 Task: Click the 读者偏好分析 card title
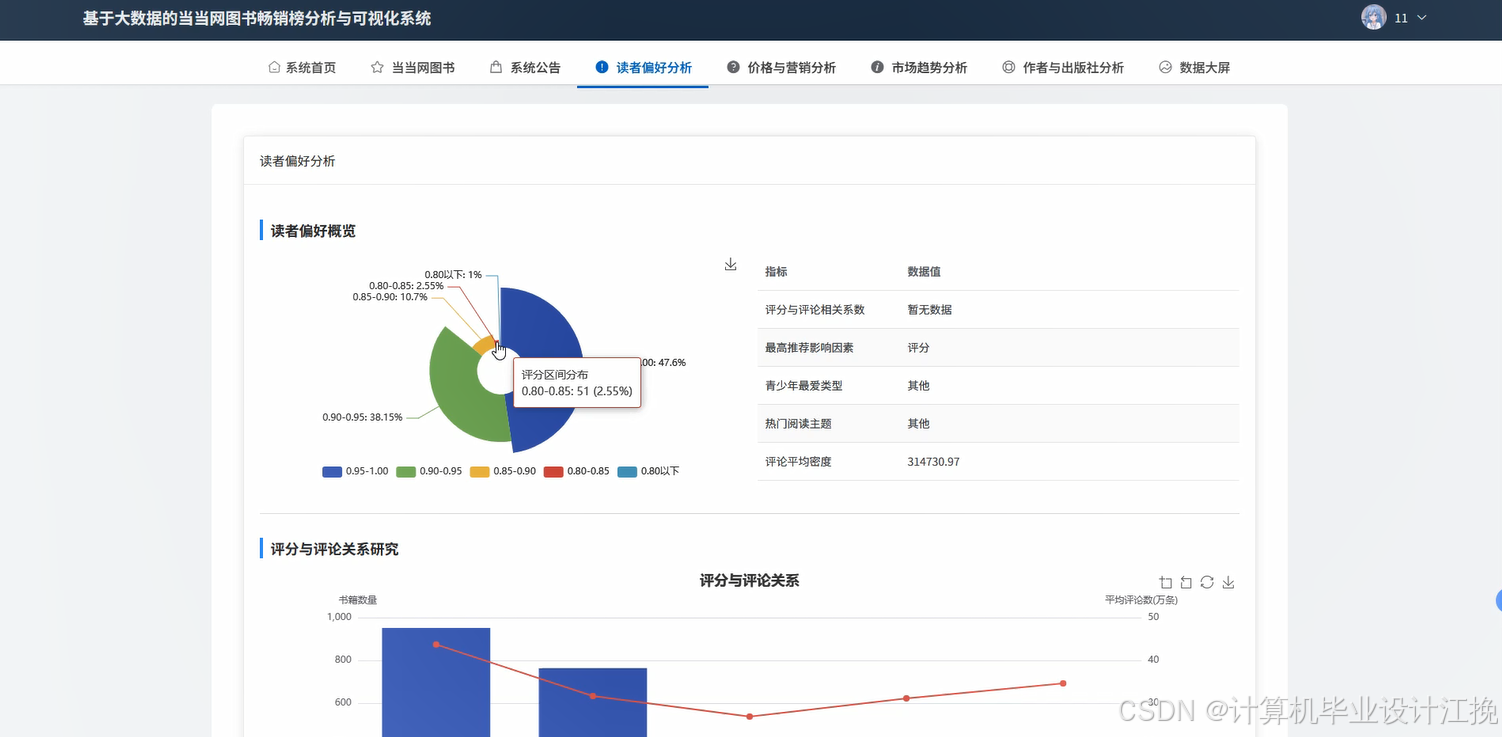297,161
